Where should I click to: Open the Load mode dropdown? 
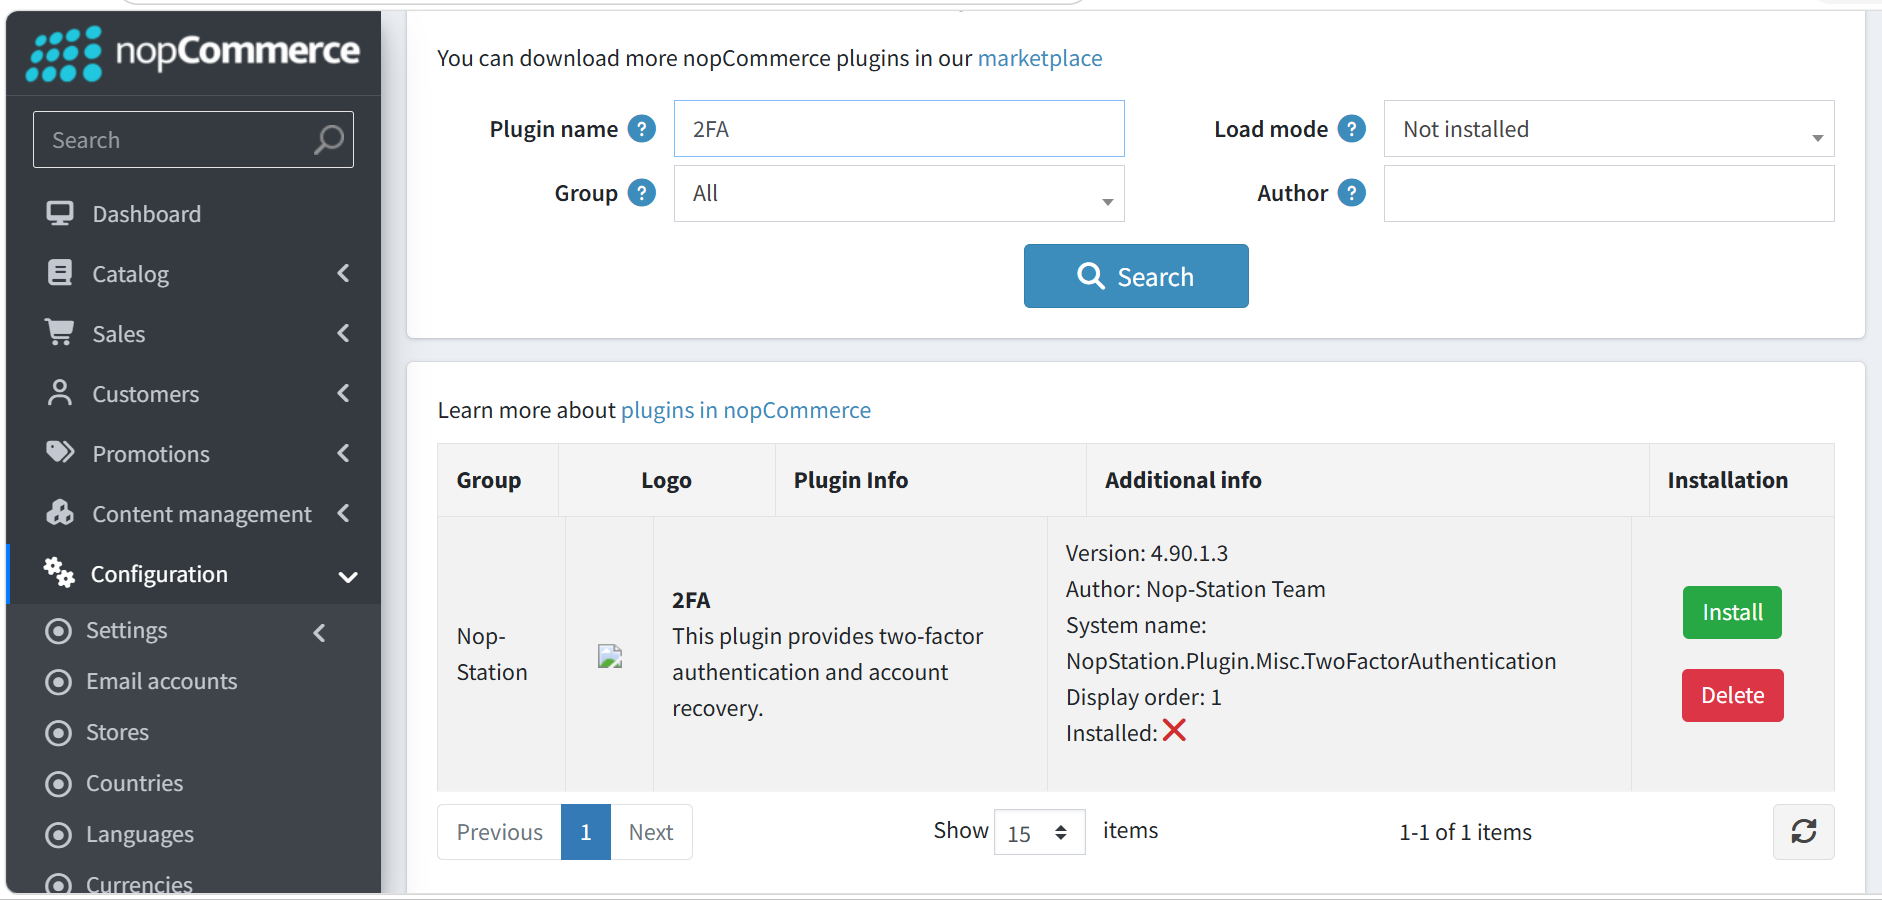pyautogui.click(x=1609, y=129)
